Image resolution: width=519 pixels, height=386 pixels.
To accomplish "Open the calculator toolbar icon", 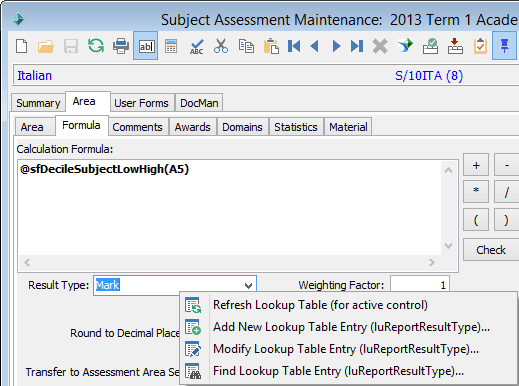I will point(171,46).
